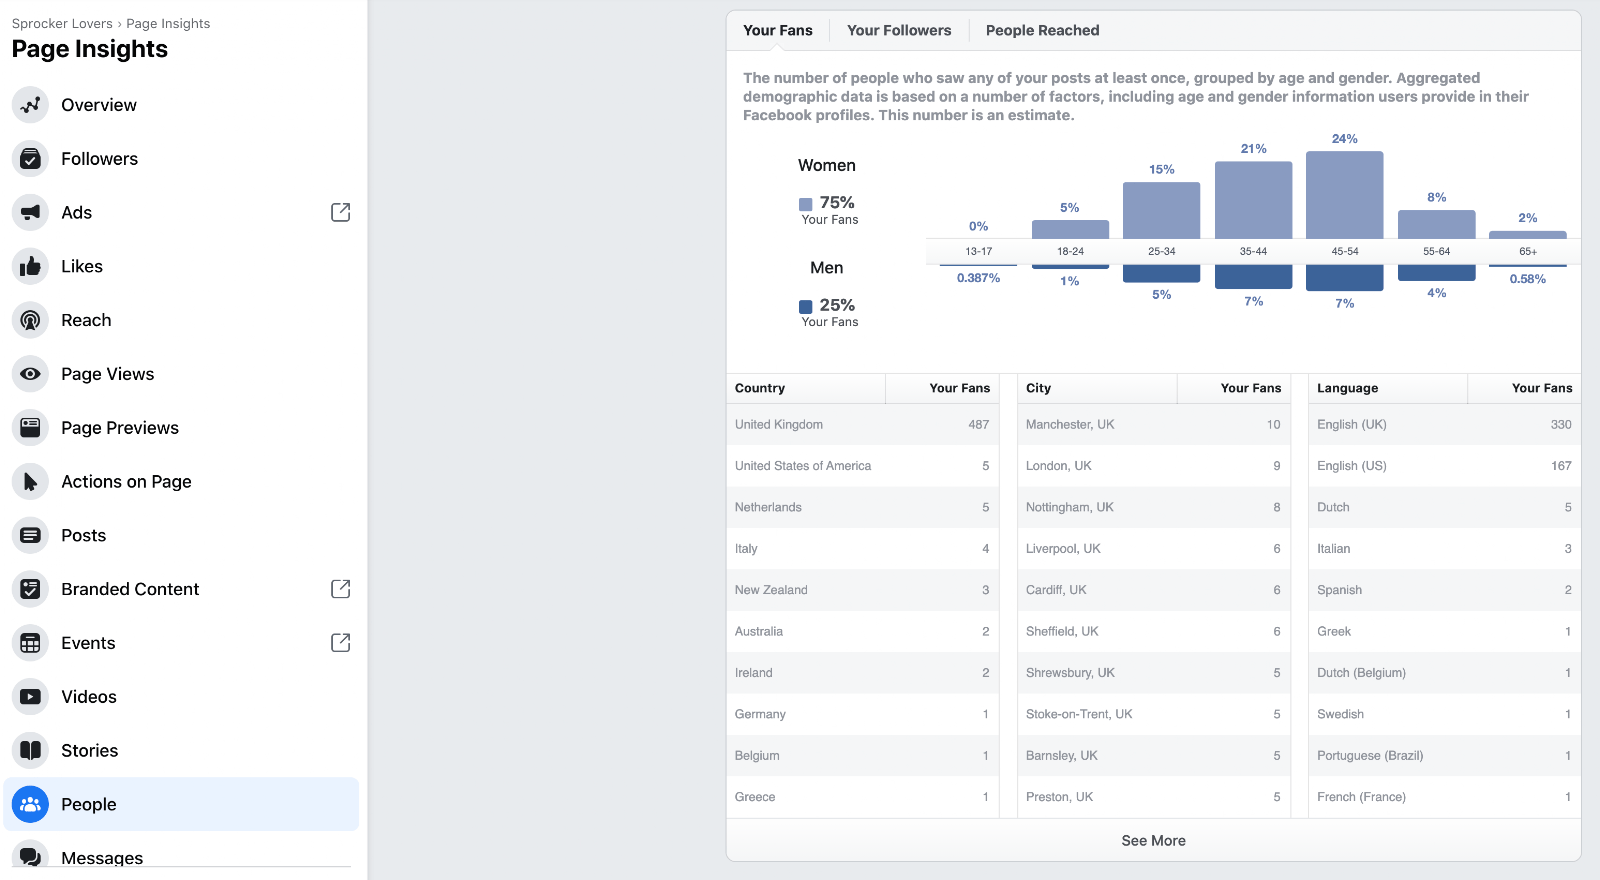Select the Shrewsbury, UK row
This screenshot has width=1600, height=880.
(x=1153, y=673)
